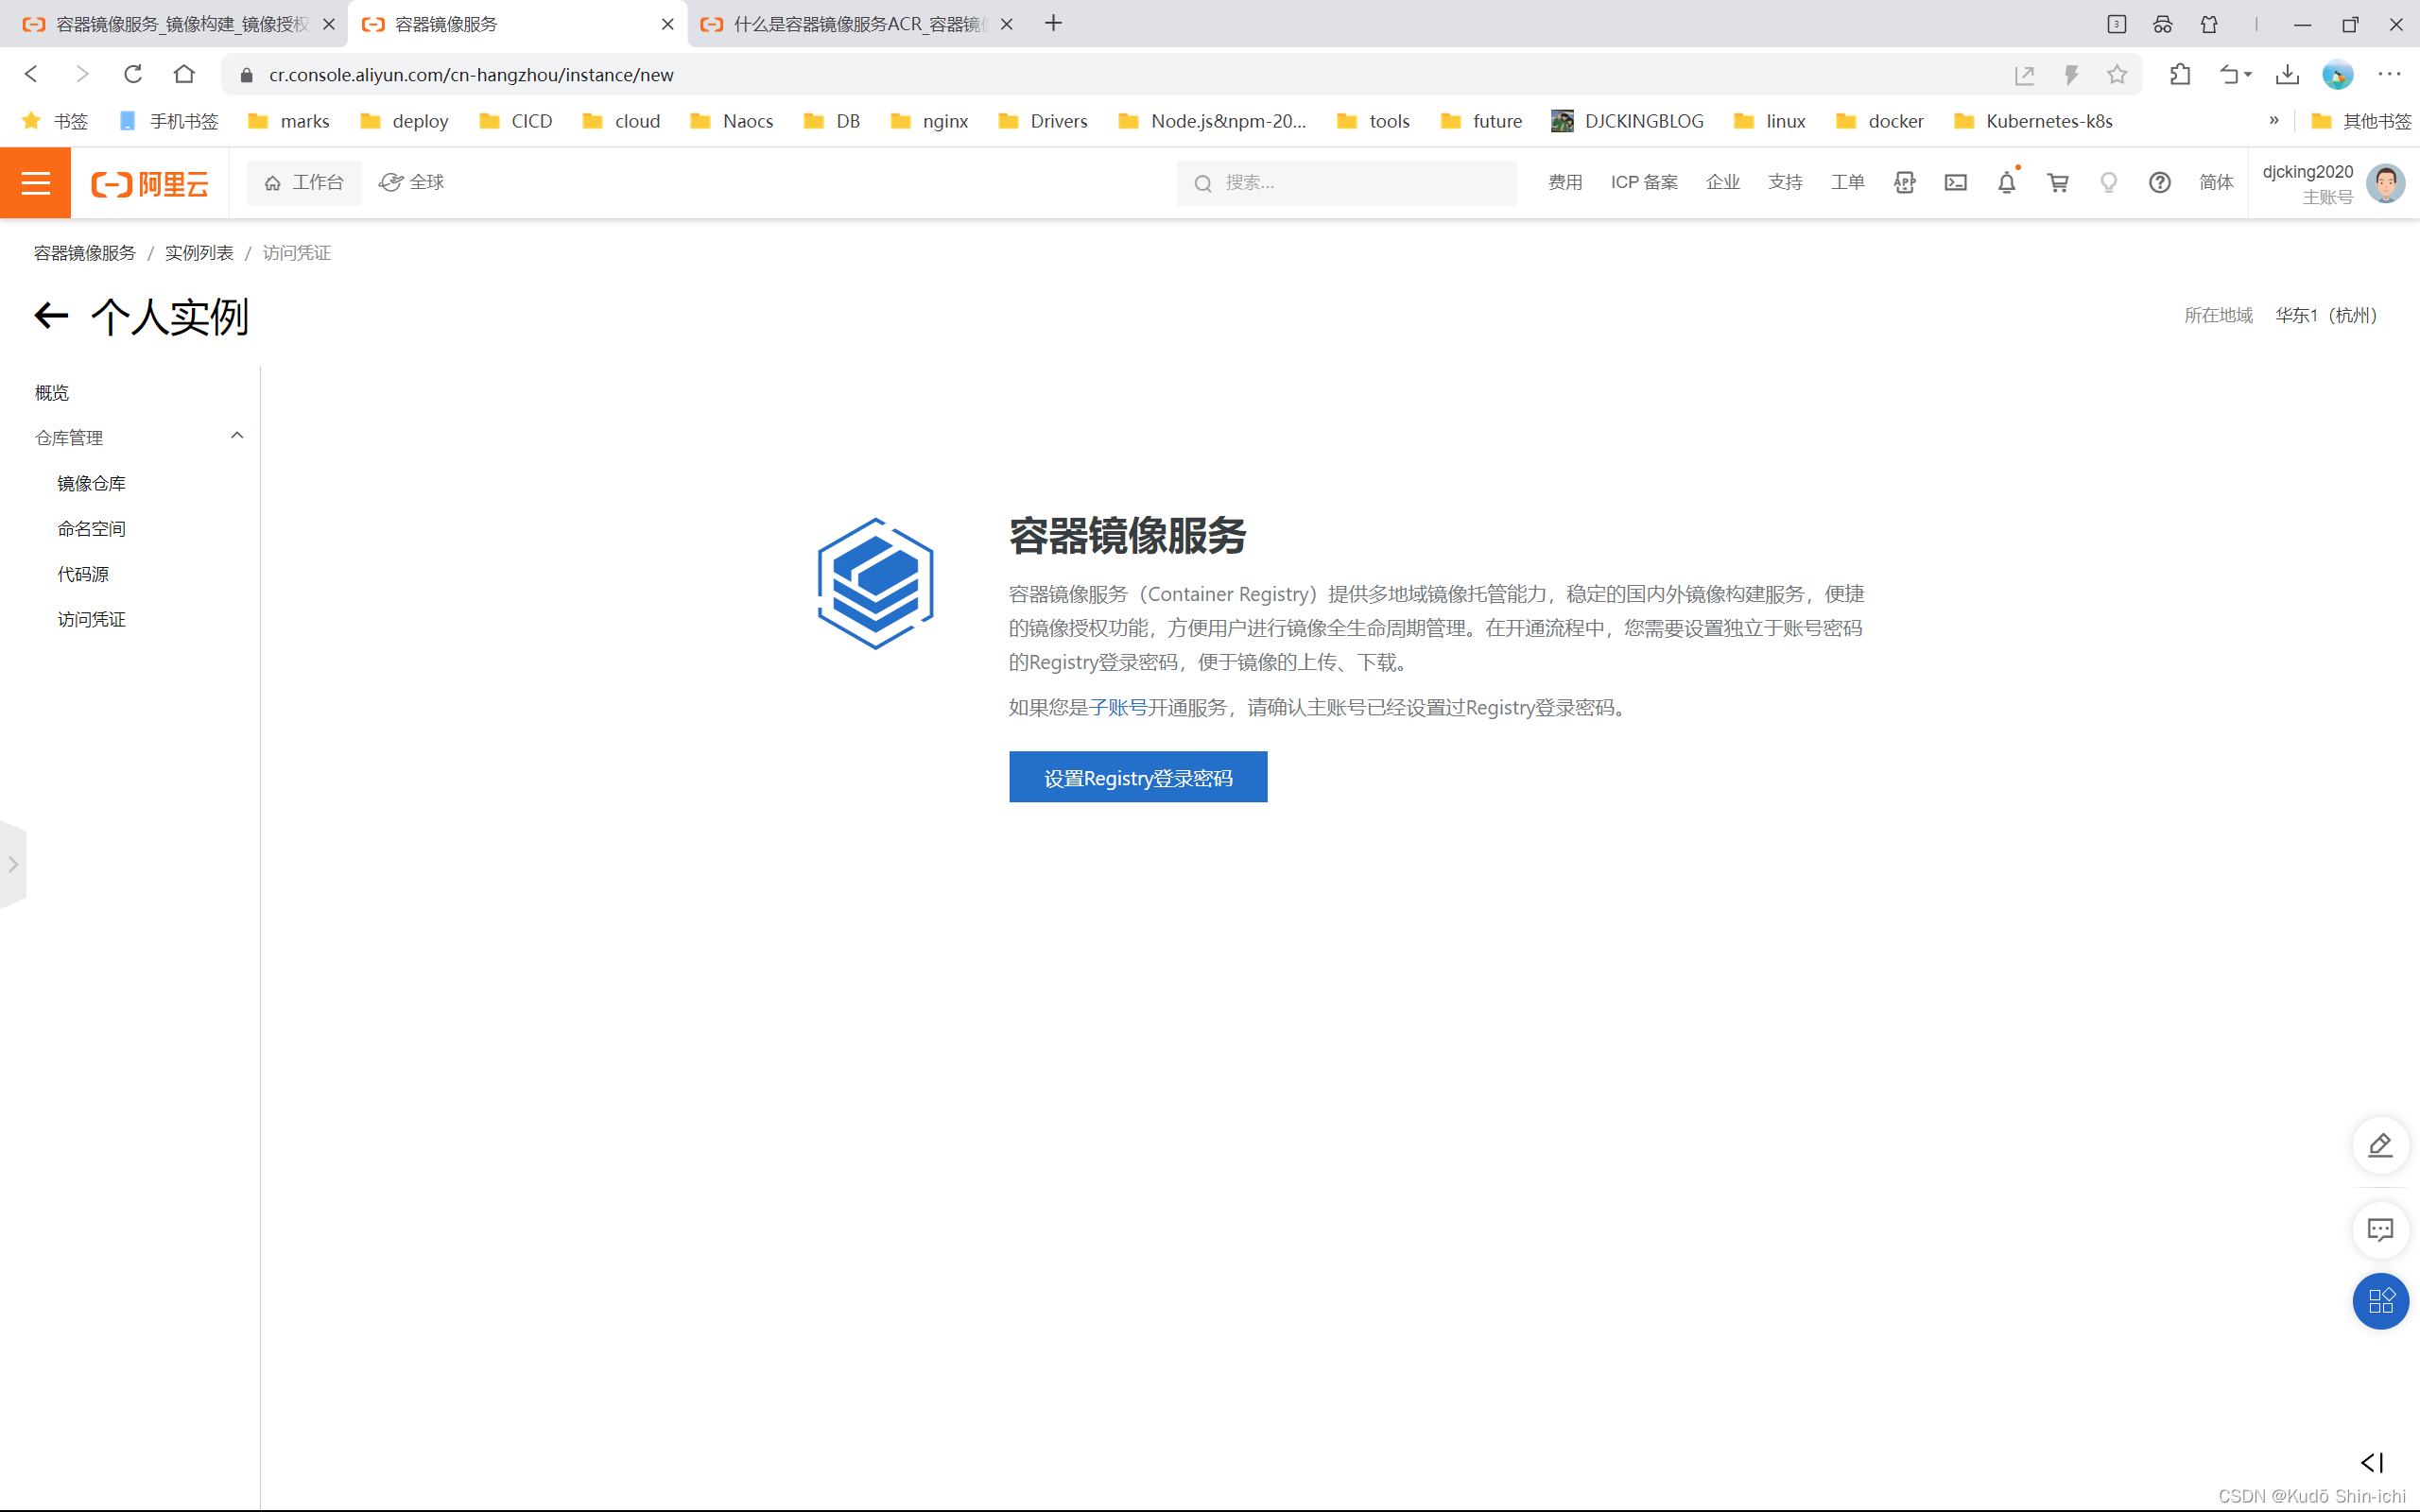The height and width of the screenshot is (1512, 2420).
Task: Select 镜像仓库 in the sidebar
Action: click(91, 483)
